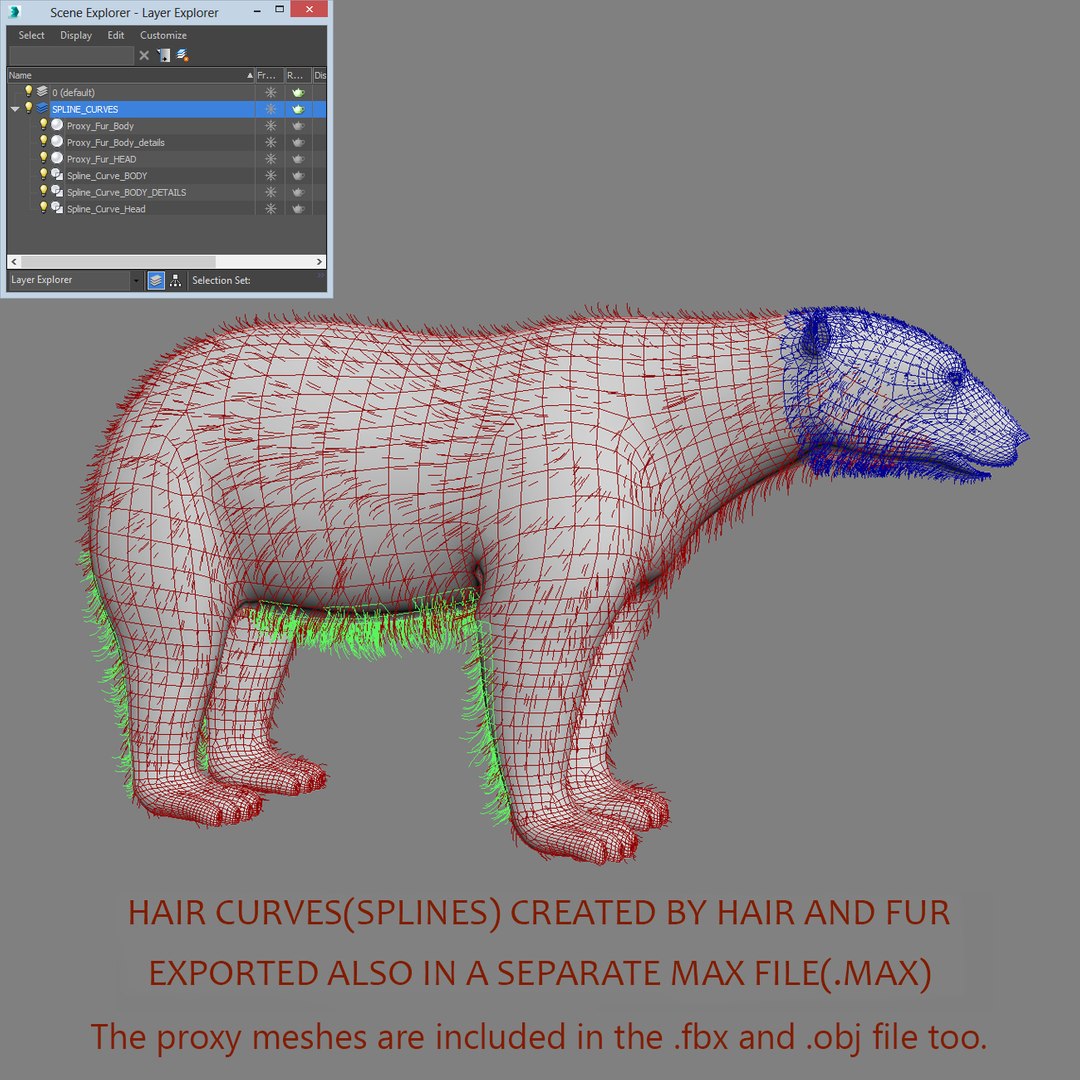Toggle freeze snowflake for Proxy_Fur_Body_details
This screenshot has height=1080, width=1080.
coord(271,142)
